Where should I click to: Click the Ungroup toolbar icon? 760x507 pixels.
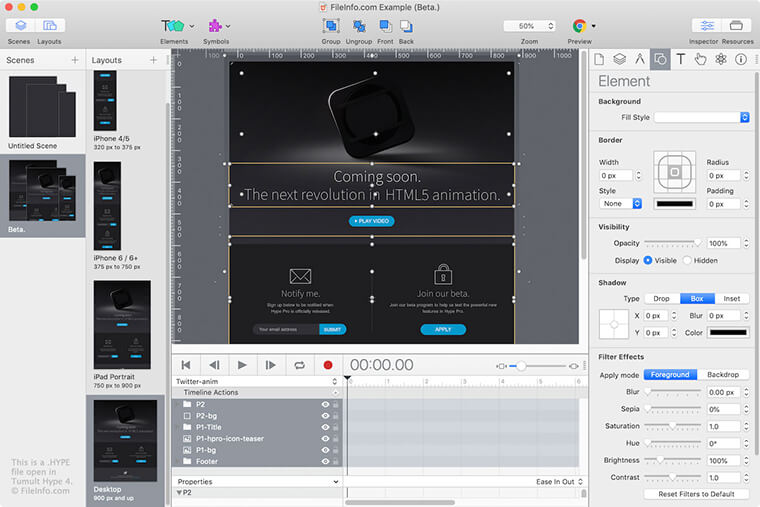tap(359, 26)
